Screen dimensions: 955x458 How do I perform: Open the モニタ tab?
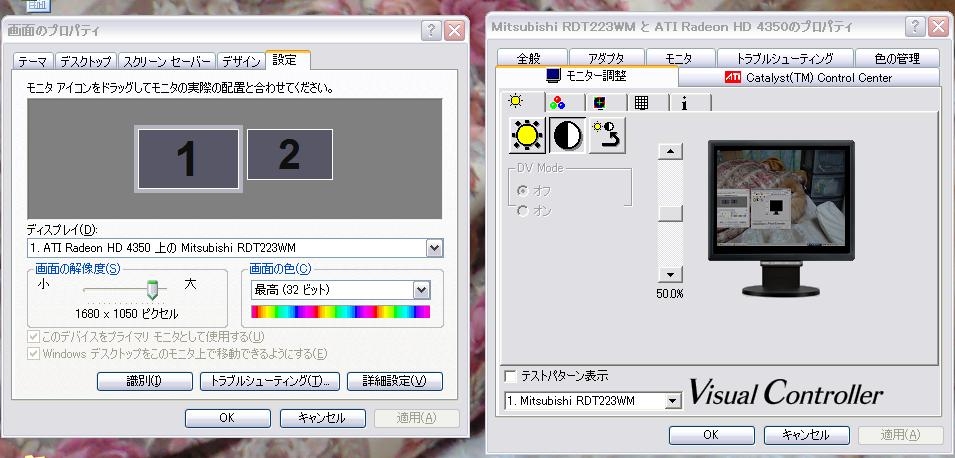point(678,59)
